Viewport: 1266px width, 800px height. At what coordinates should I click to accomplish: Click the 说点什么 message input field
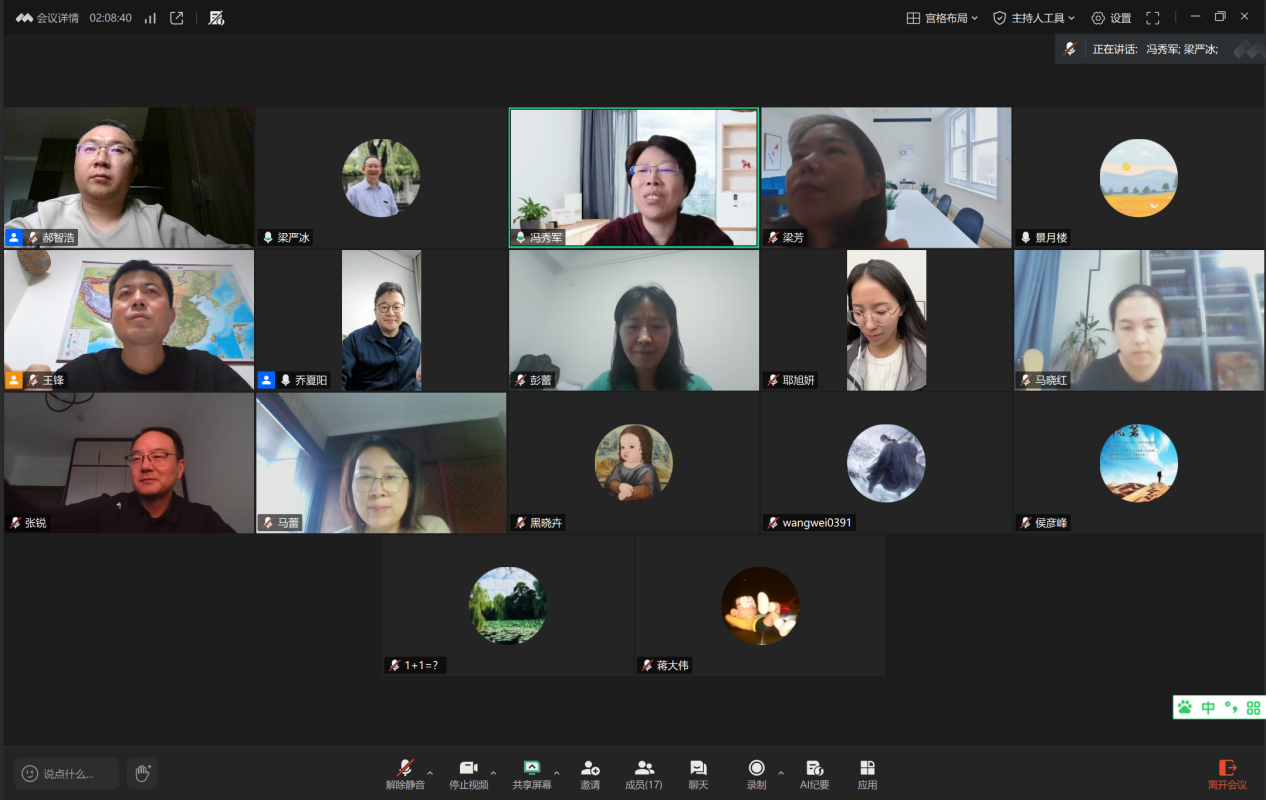(x=67, y=773)
